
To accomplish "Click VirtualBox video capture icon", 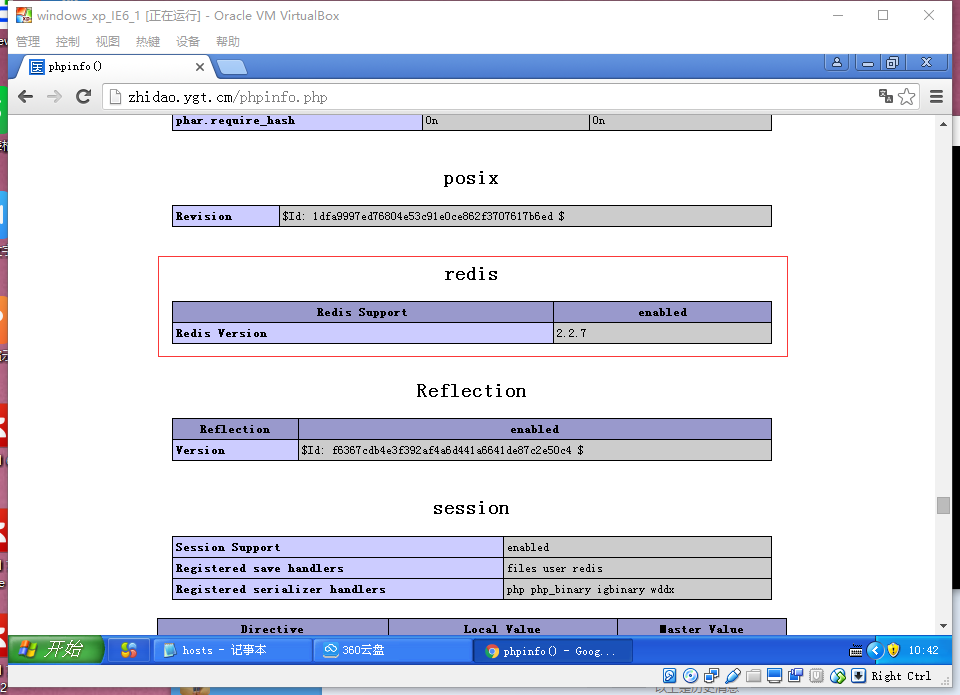I will point(795,675).
